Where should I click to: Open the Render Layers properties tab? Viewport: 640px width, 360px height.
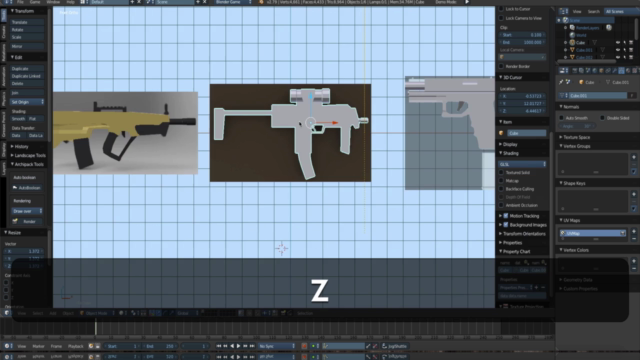(x=581, y=71)
